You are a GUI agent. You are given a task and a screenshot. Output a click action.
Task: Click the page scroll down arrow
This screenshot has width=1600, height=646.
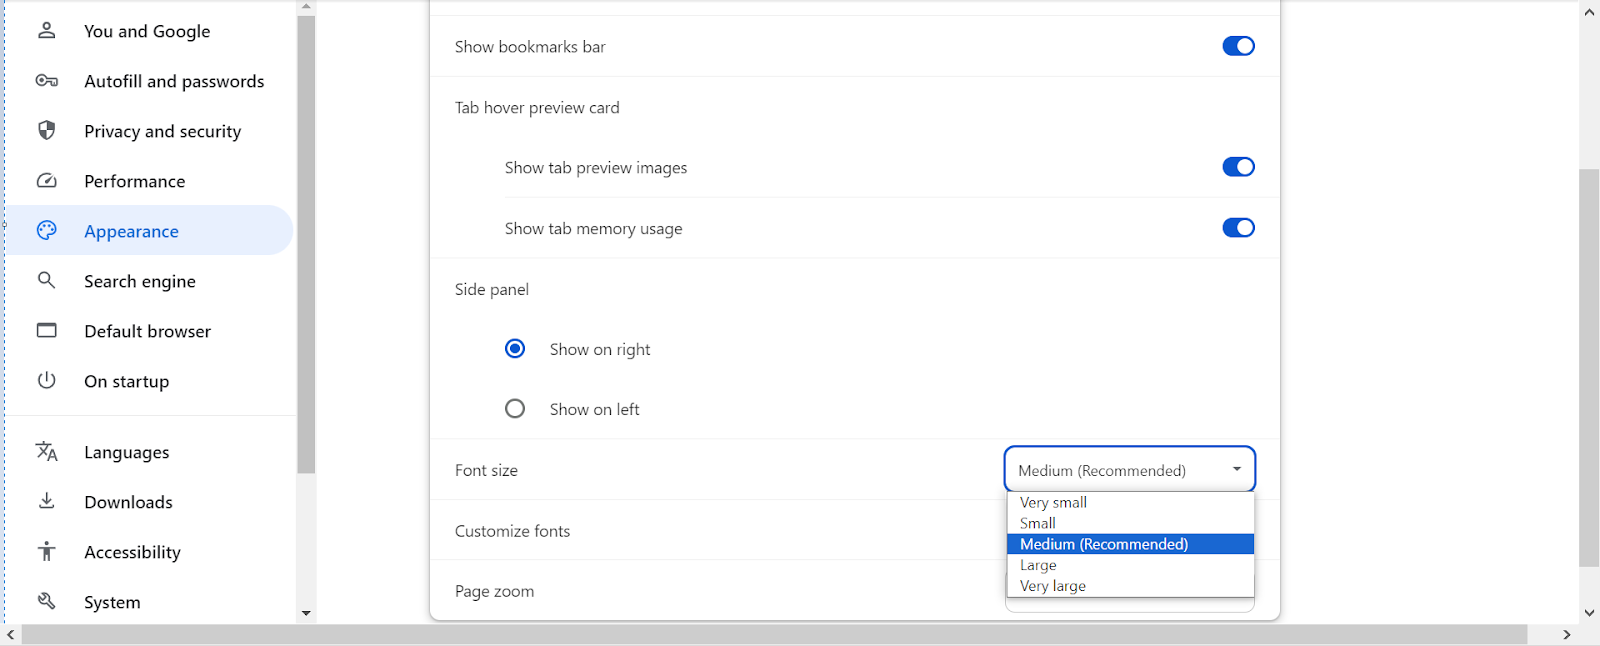pyautogui.click(x=1589, y=613)
